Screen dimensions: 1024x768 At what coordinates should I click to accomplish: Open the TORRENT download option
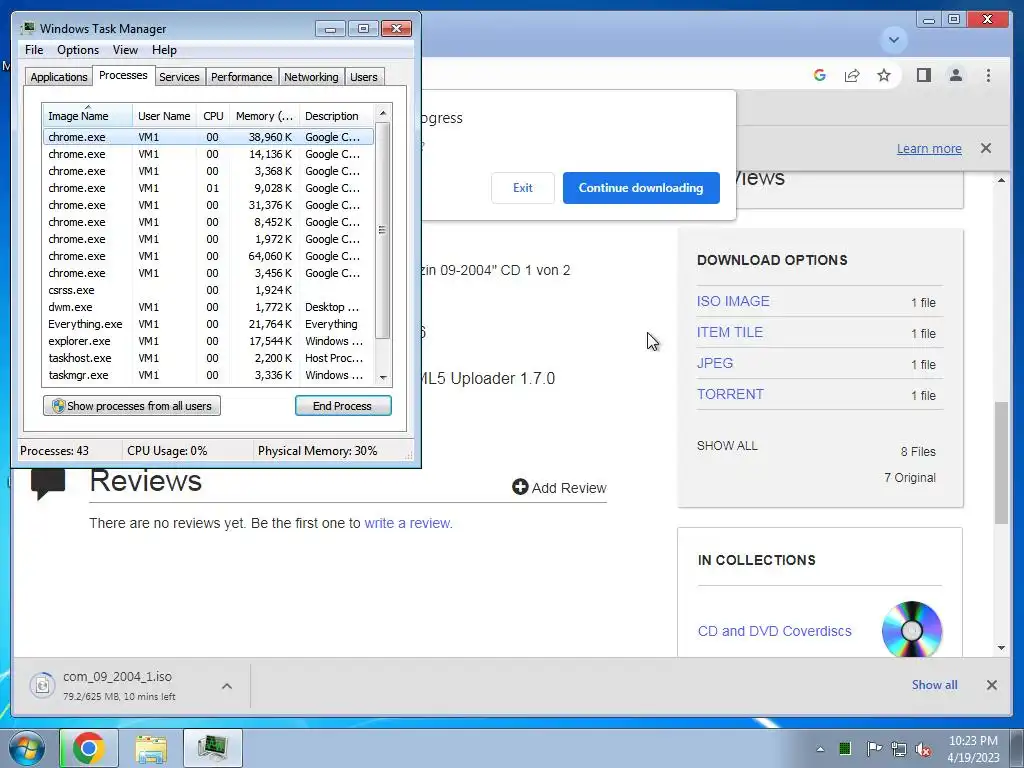tap(730, 394)
